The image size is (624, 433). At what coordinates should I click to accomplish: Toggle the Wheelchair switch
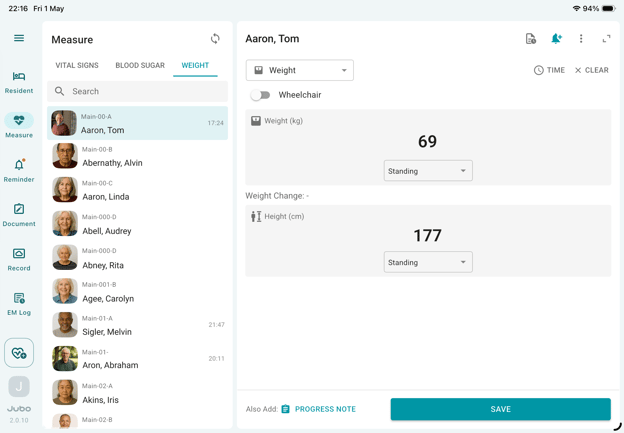pos(261,95)
